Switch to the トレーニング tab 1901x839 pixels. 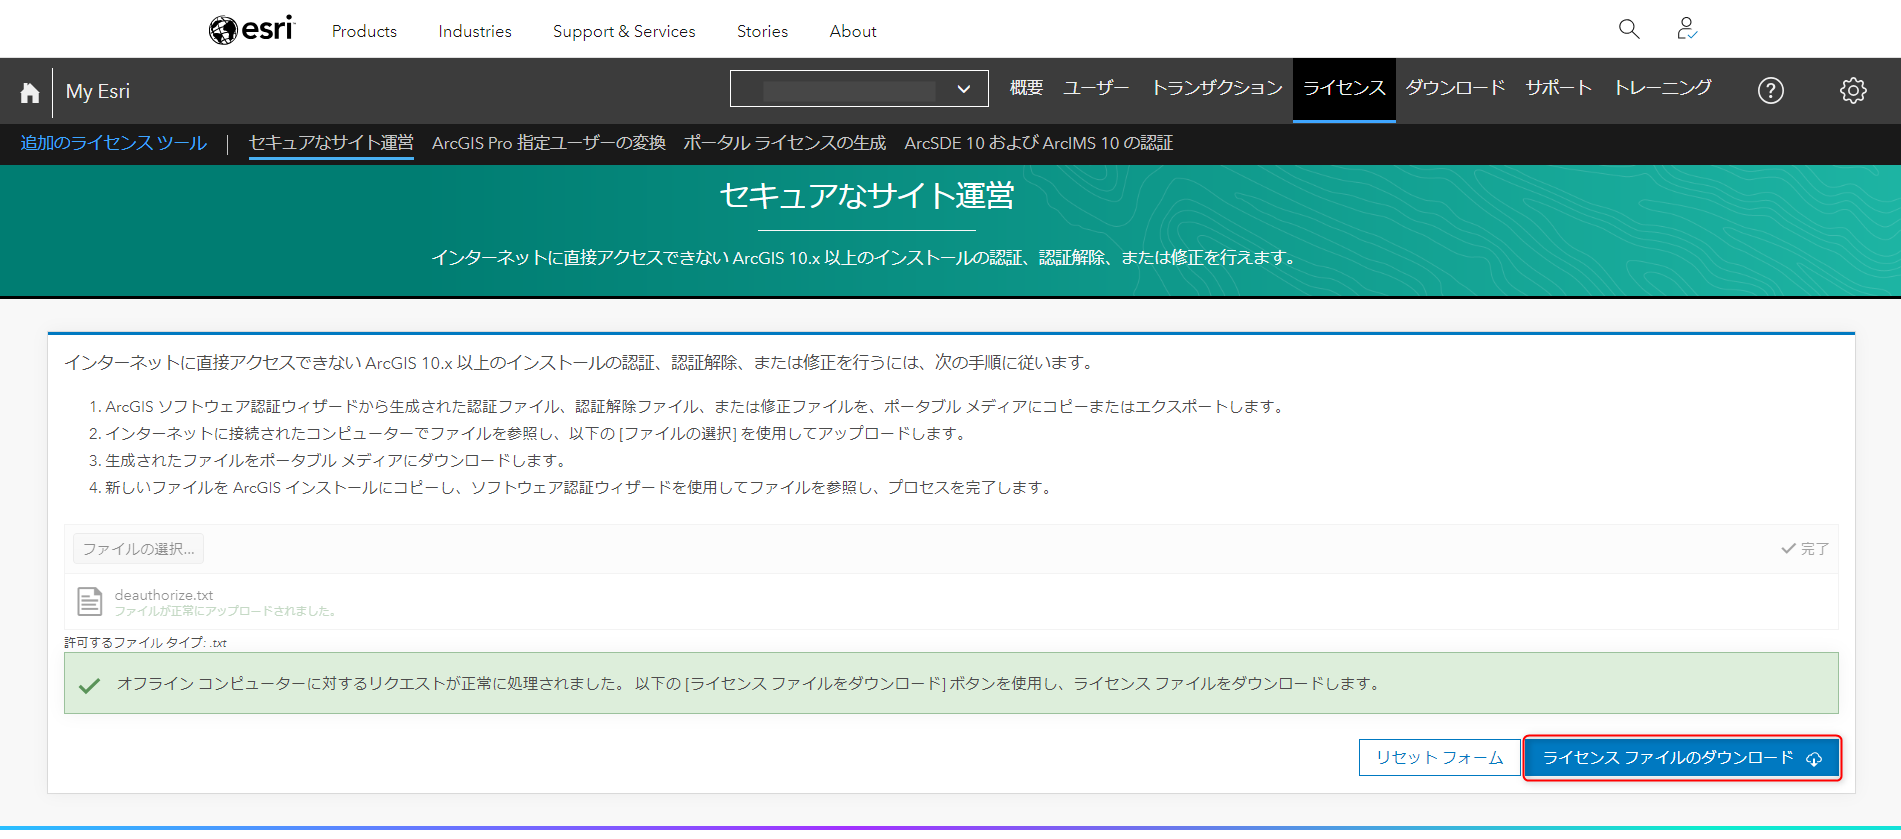pyautogui.click(x=1663, y=88)
